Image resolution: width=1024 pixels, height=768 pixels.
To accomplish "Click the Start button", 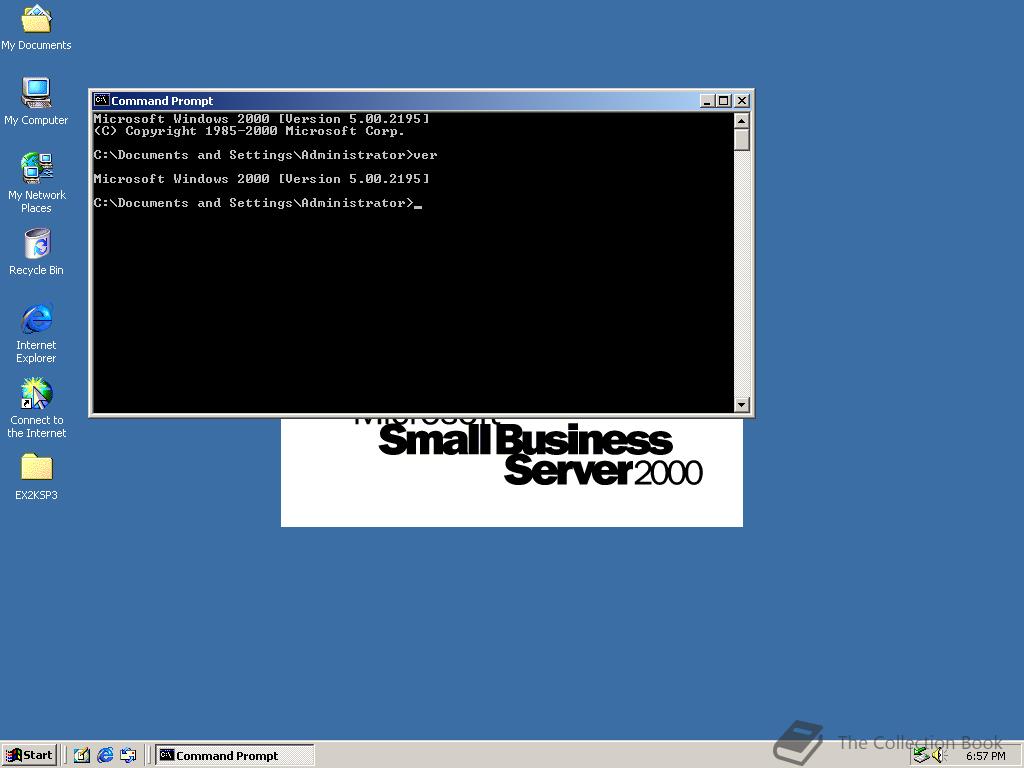I will pos(29,755).
